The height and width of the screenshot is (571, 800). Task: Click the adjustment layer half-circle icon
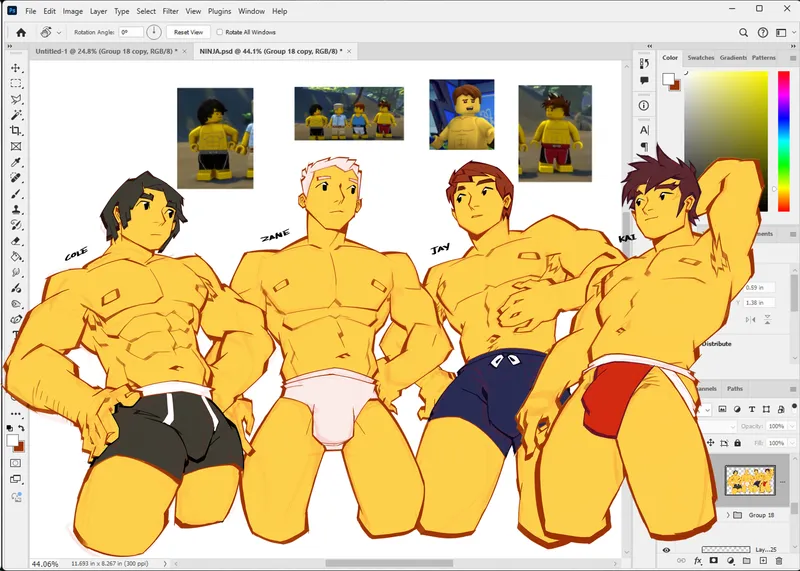tap(730, 561)
